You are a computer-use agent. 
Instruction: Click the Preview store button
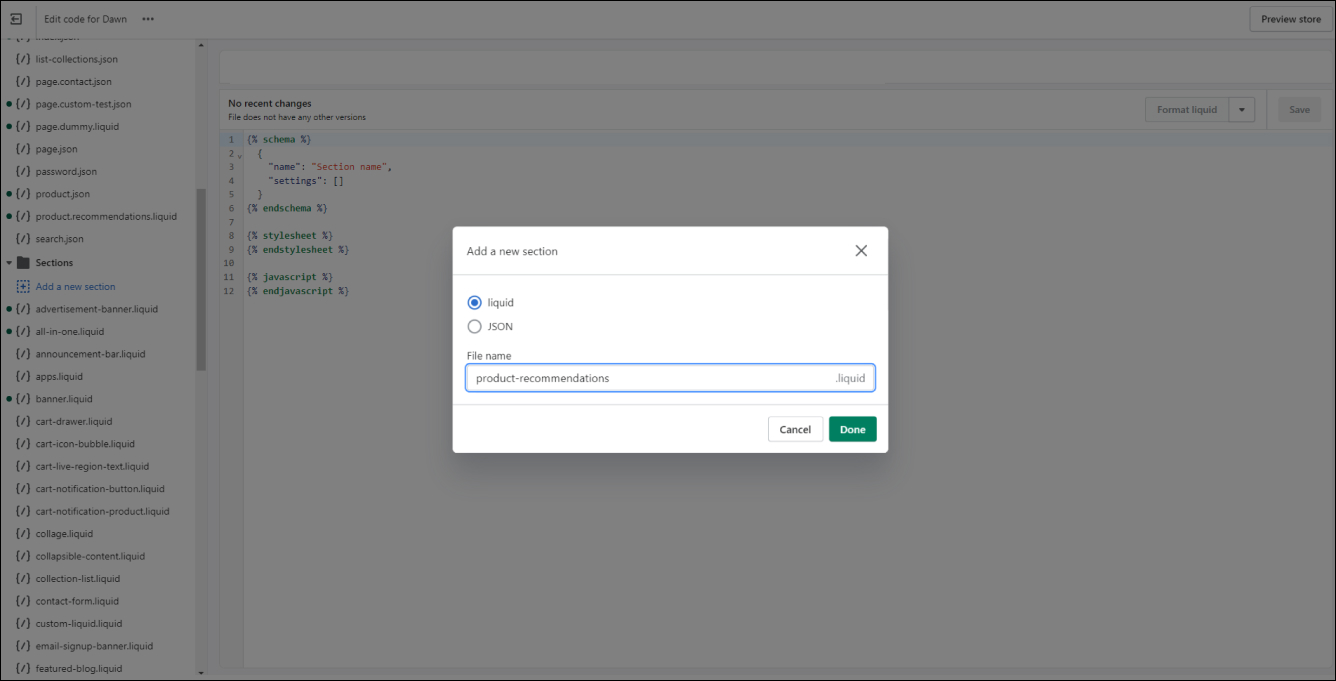tap(1291, 19)
